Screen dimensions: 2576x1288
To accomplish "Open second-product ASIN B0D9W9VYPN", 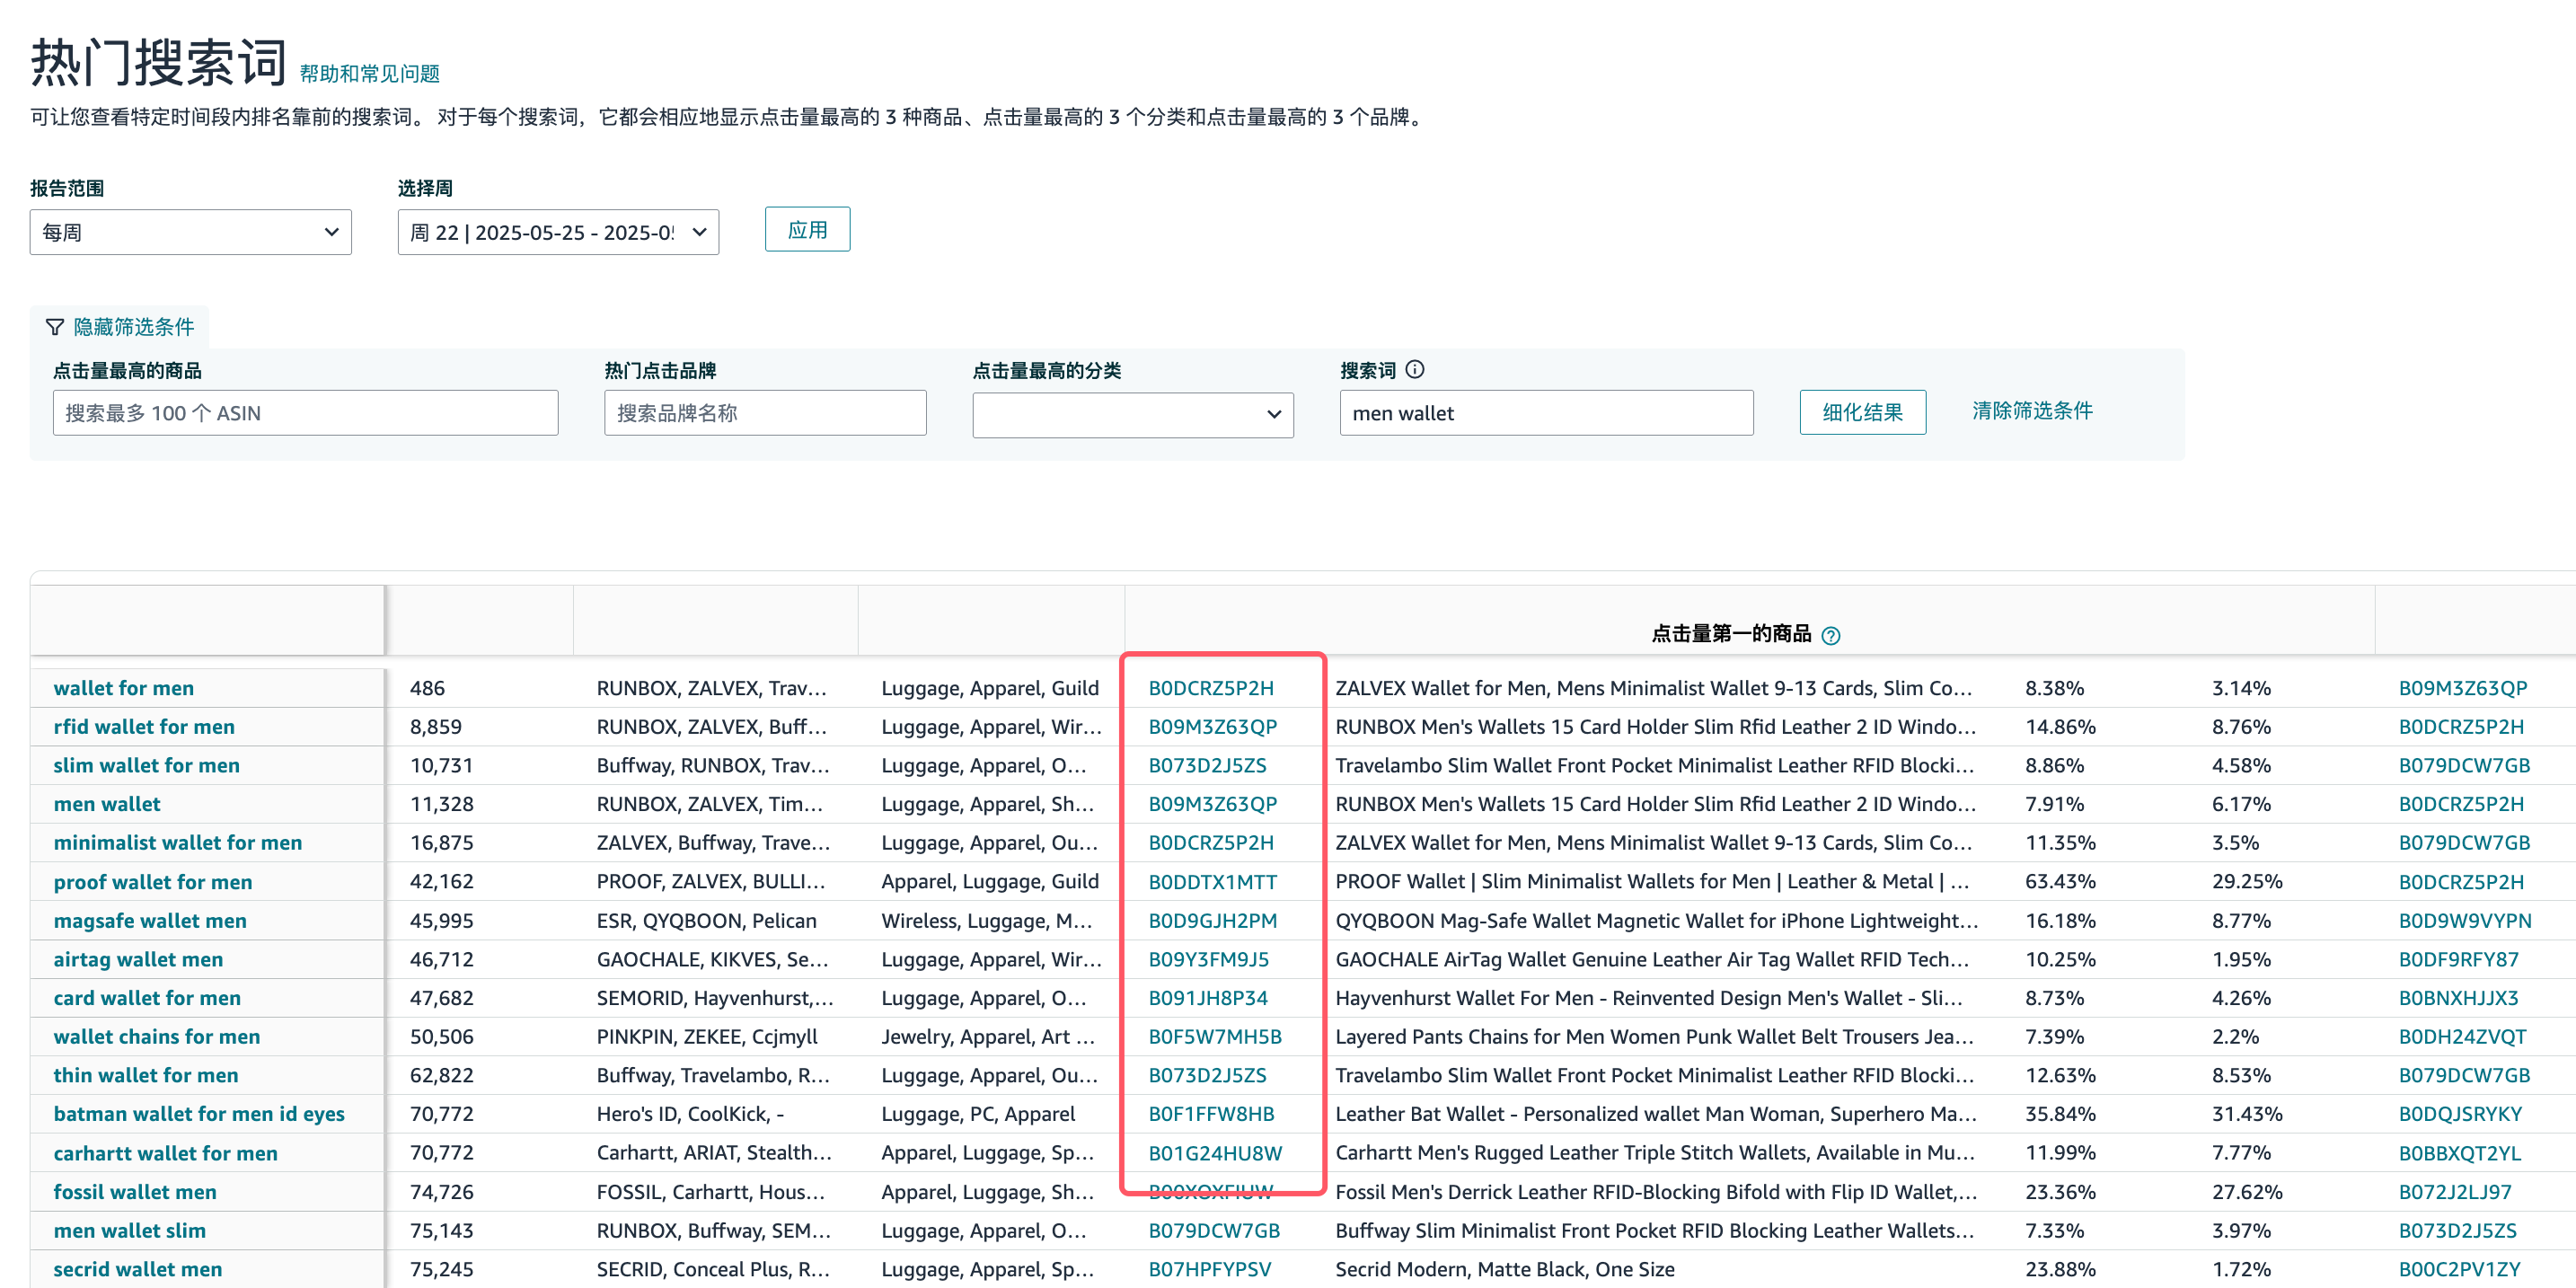I will [2465, 921].
